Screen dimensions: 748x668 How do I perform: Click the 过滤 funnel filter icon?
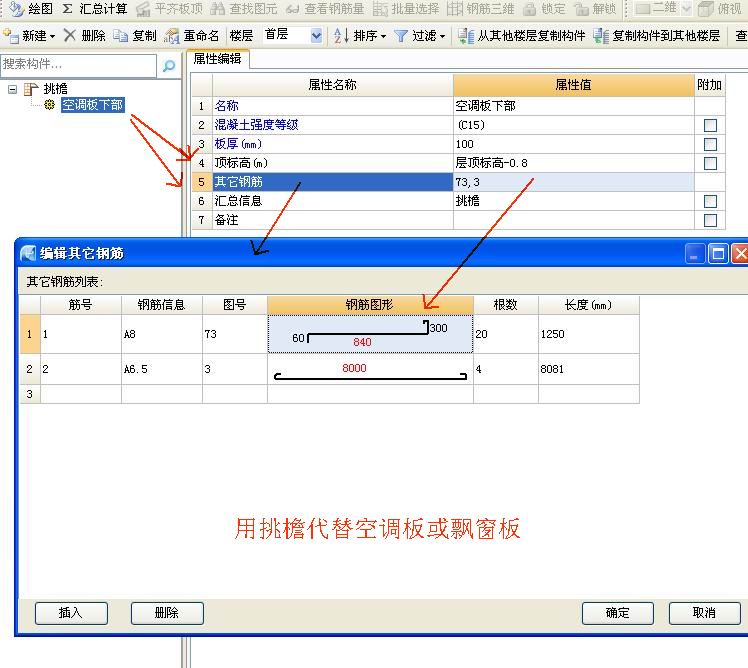click(401, 36)
